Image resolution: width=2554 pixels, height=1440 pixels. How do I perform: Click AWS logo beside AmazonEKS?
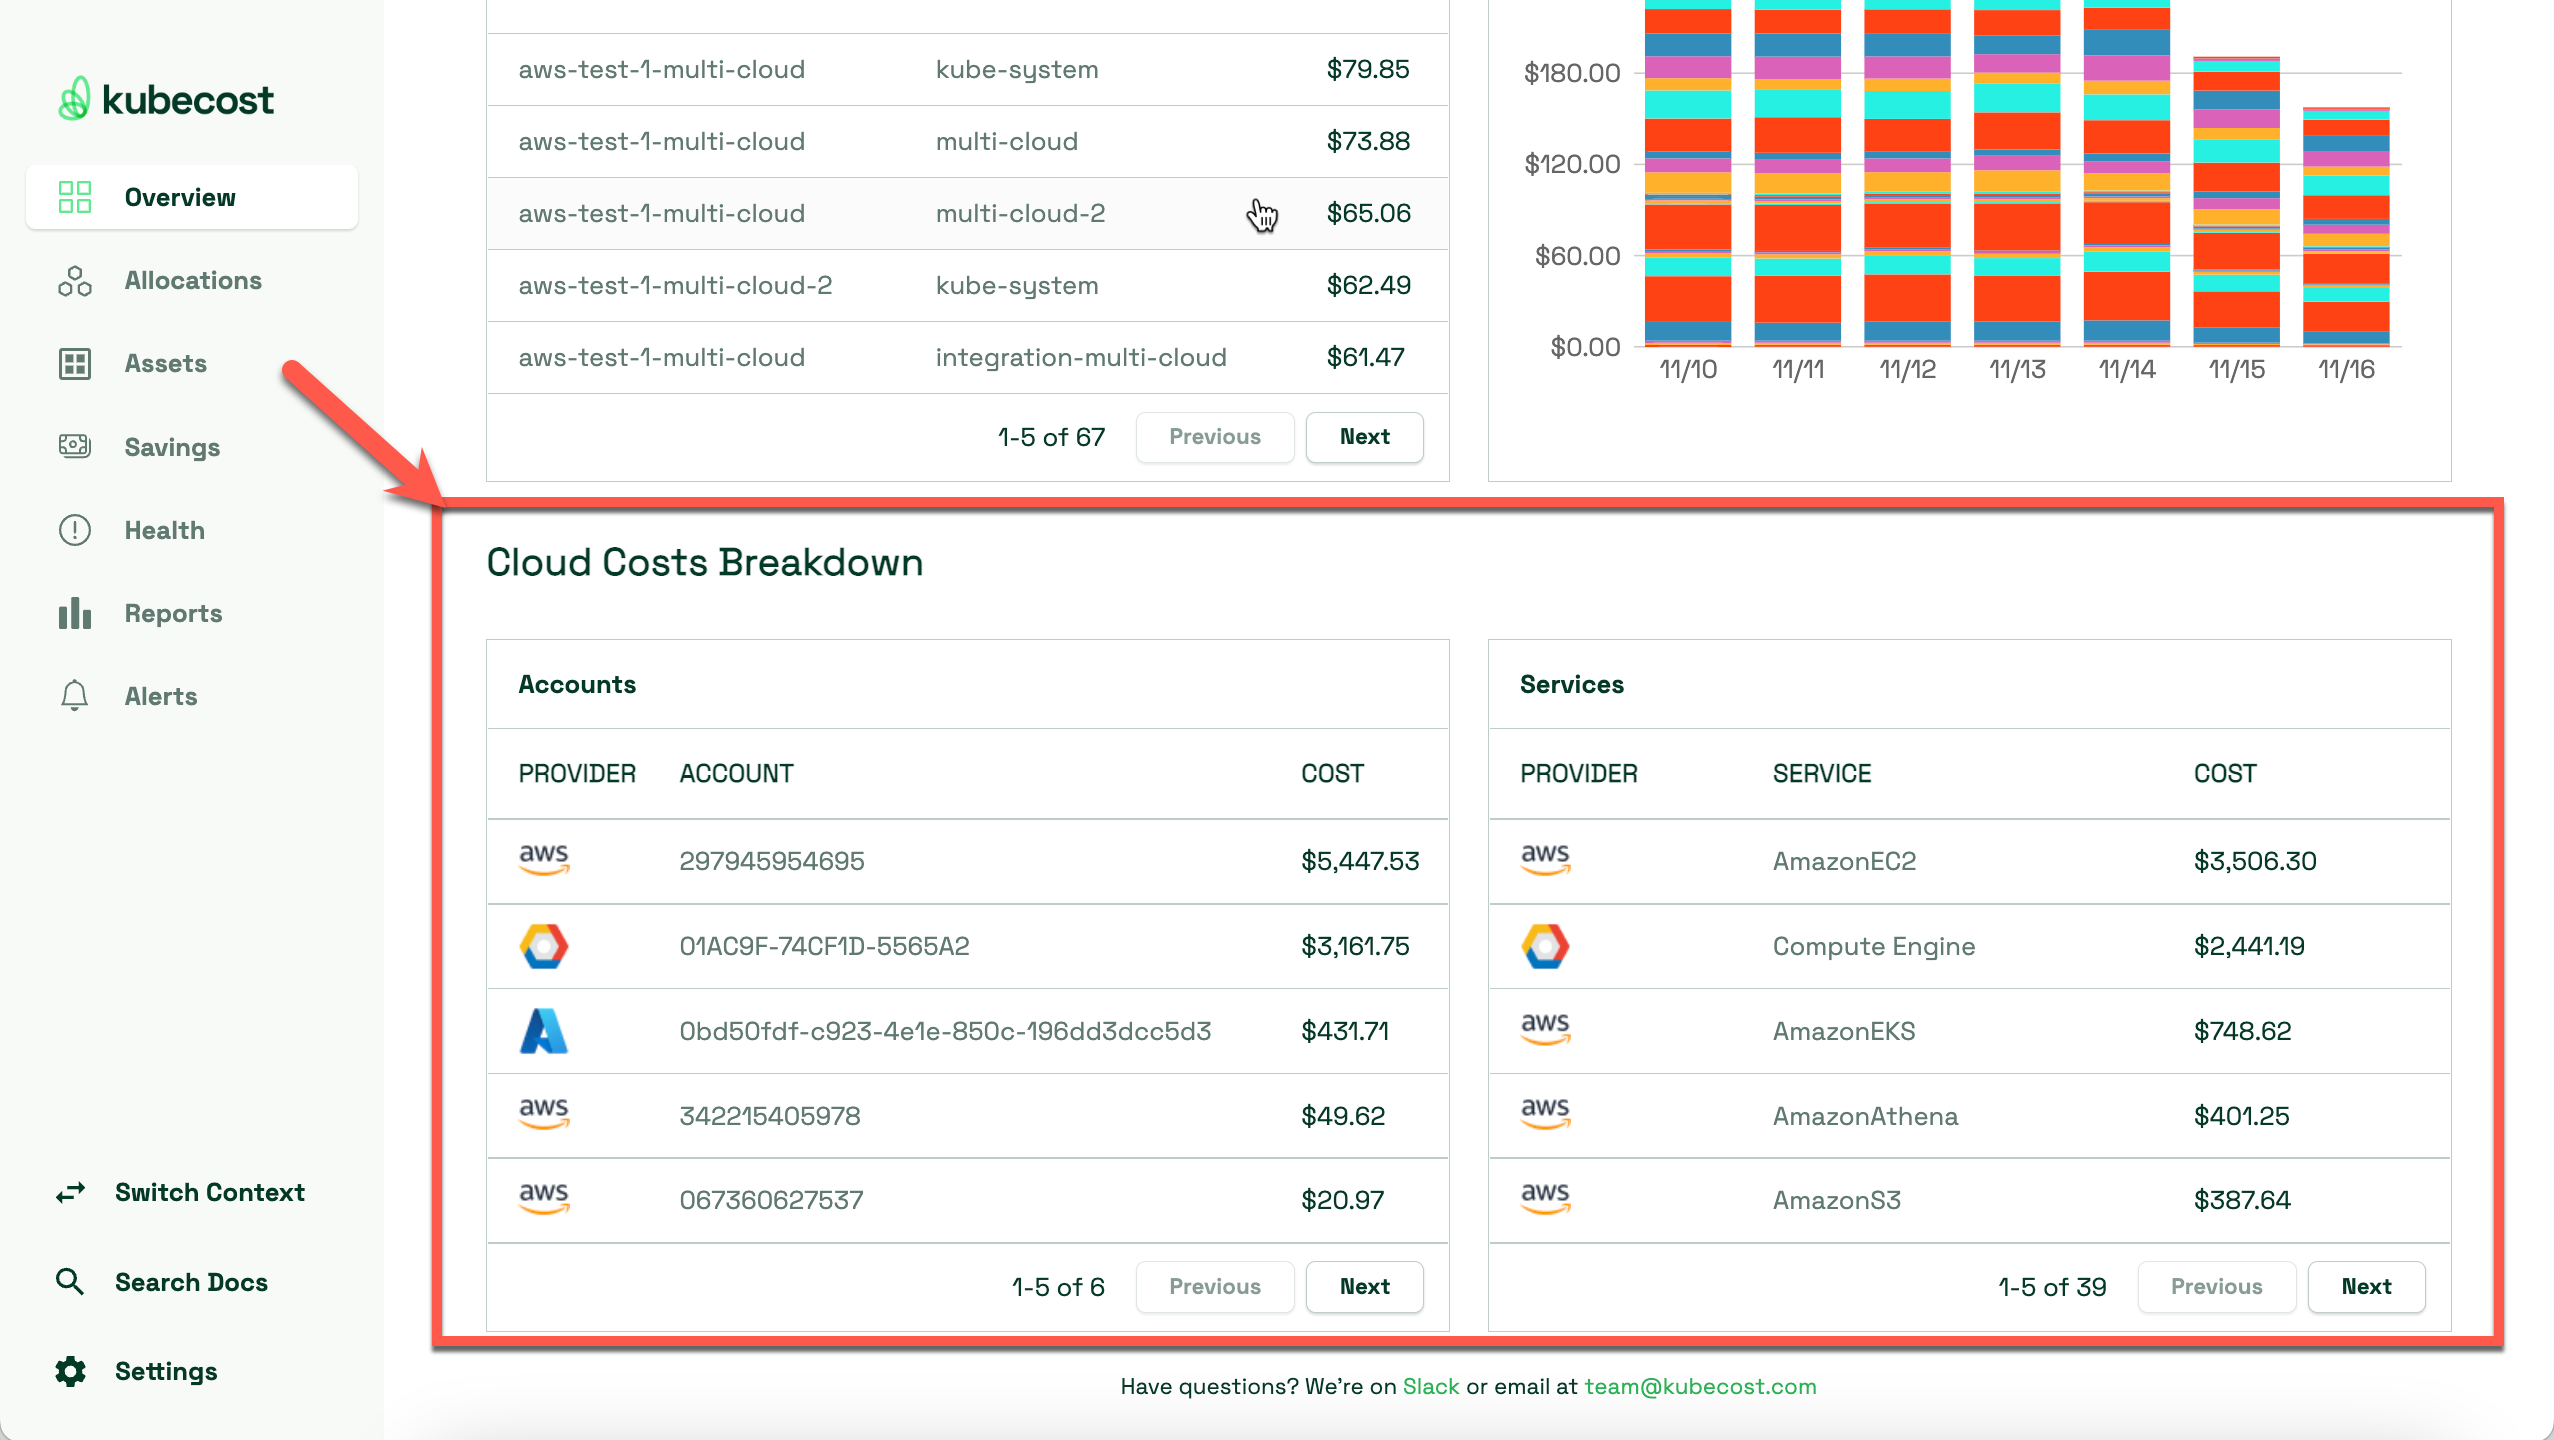click(x=1546, y=1030)
